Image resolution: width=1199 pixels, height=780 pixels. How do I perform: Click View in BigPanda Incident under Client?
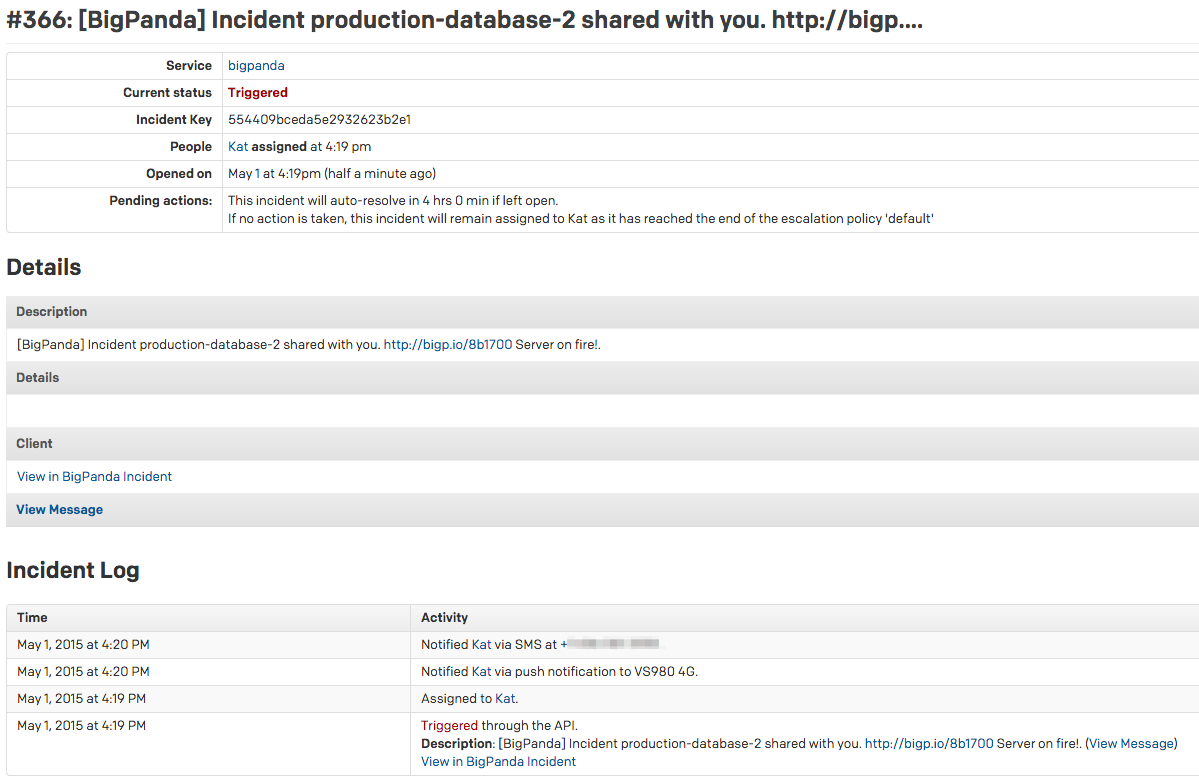tap(94, 476)
